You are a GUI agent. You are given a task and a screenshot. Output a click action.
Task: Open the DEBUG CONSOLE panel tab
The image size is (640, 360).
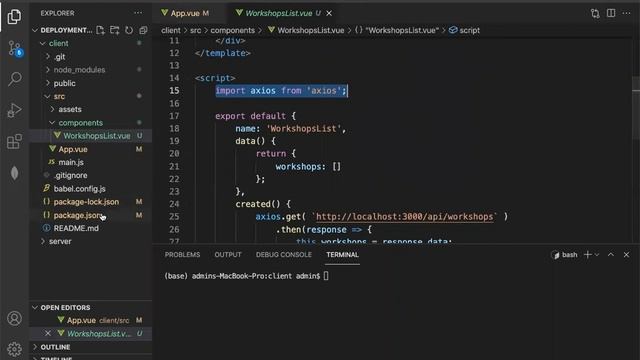pyautogui.click(x=284, y=255)
